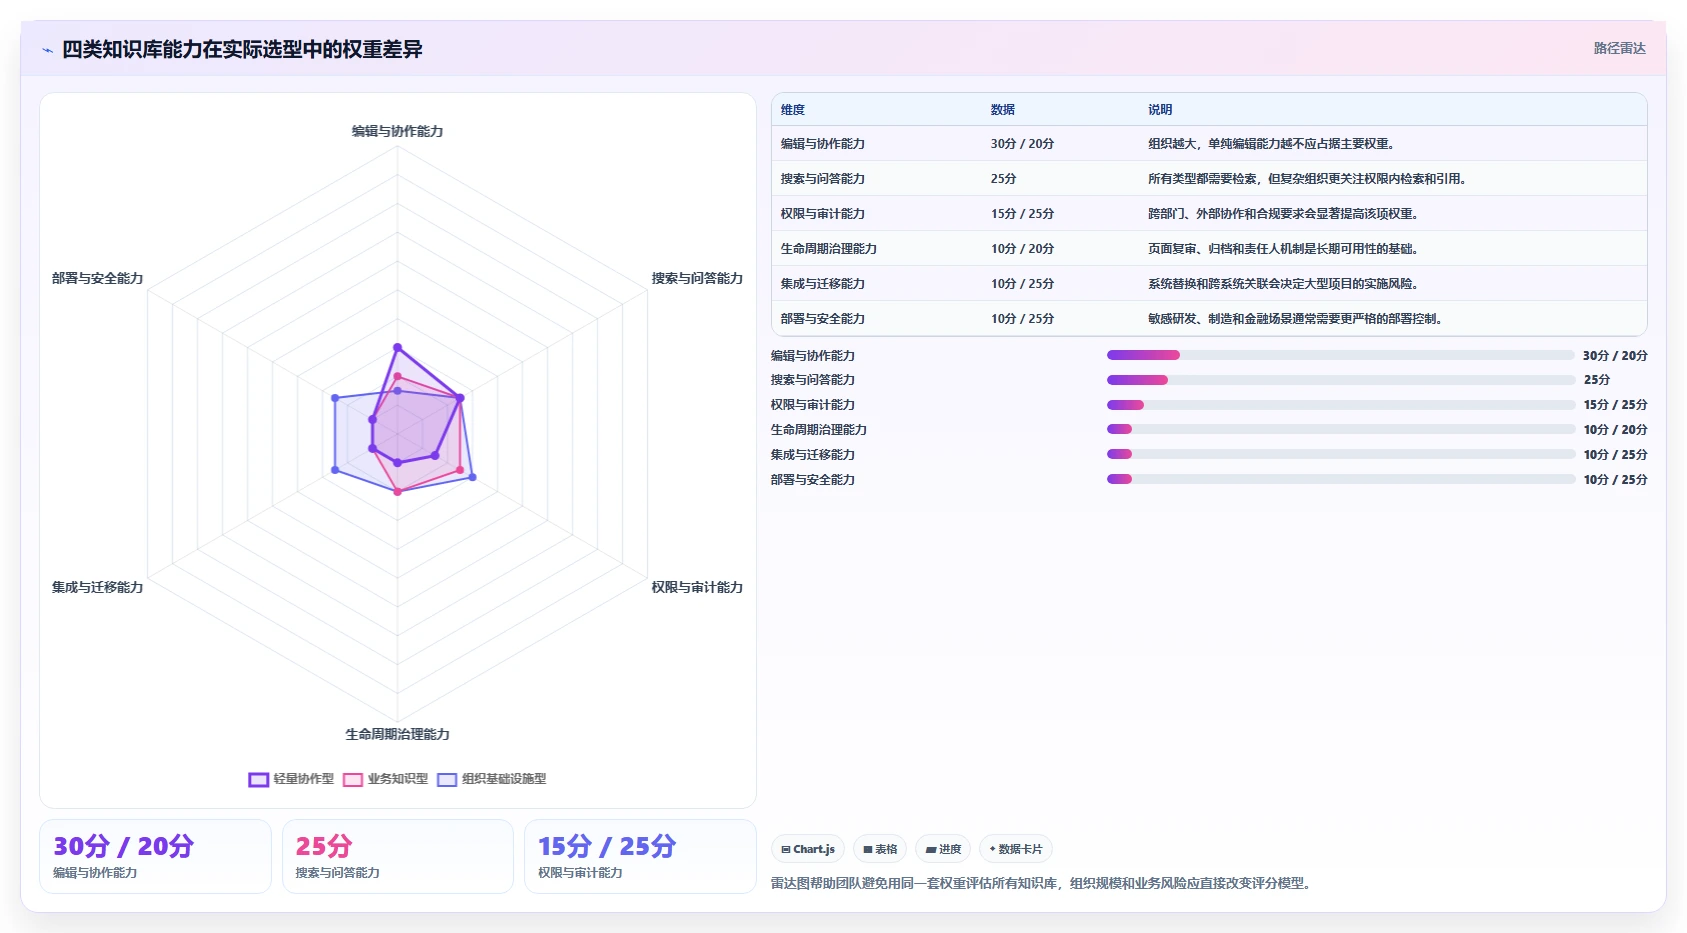Click the 表格 tag chip
Screen dimensions: 1687x933
coord(880,849)
